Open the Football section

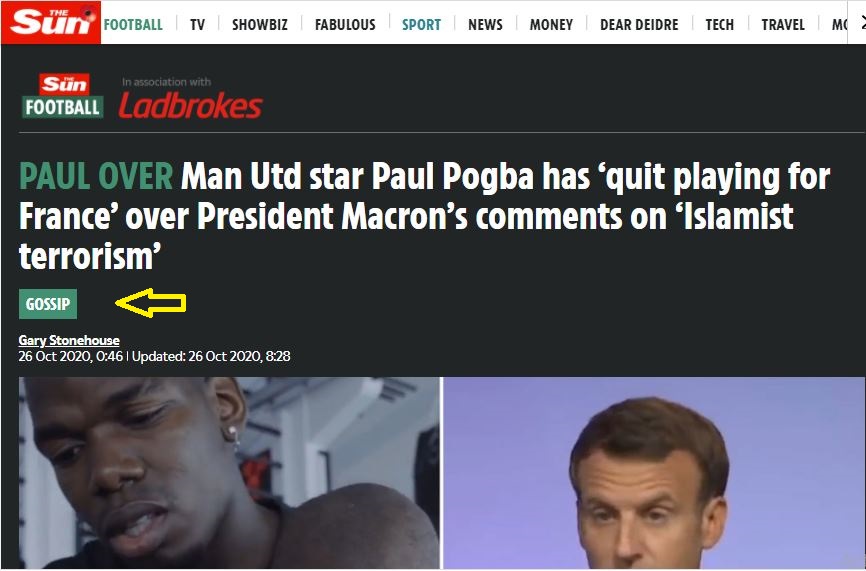point(133,25)
